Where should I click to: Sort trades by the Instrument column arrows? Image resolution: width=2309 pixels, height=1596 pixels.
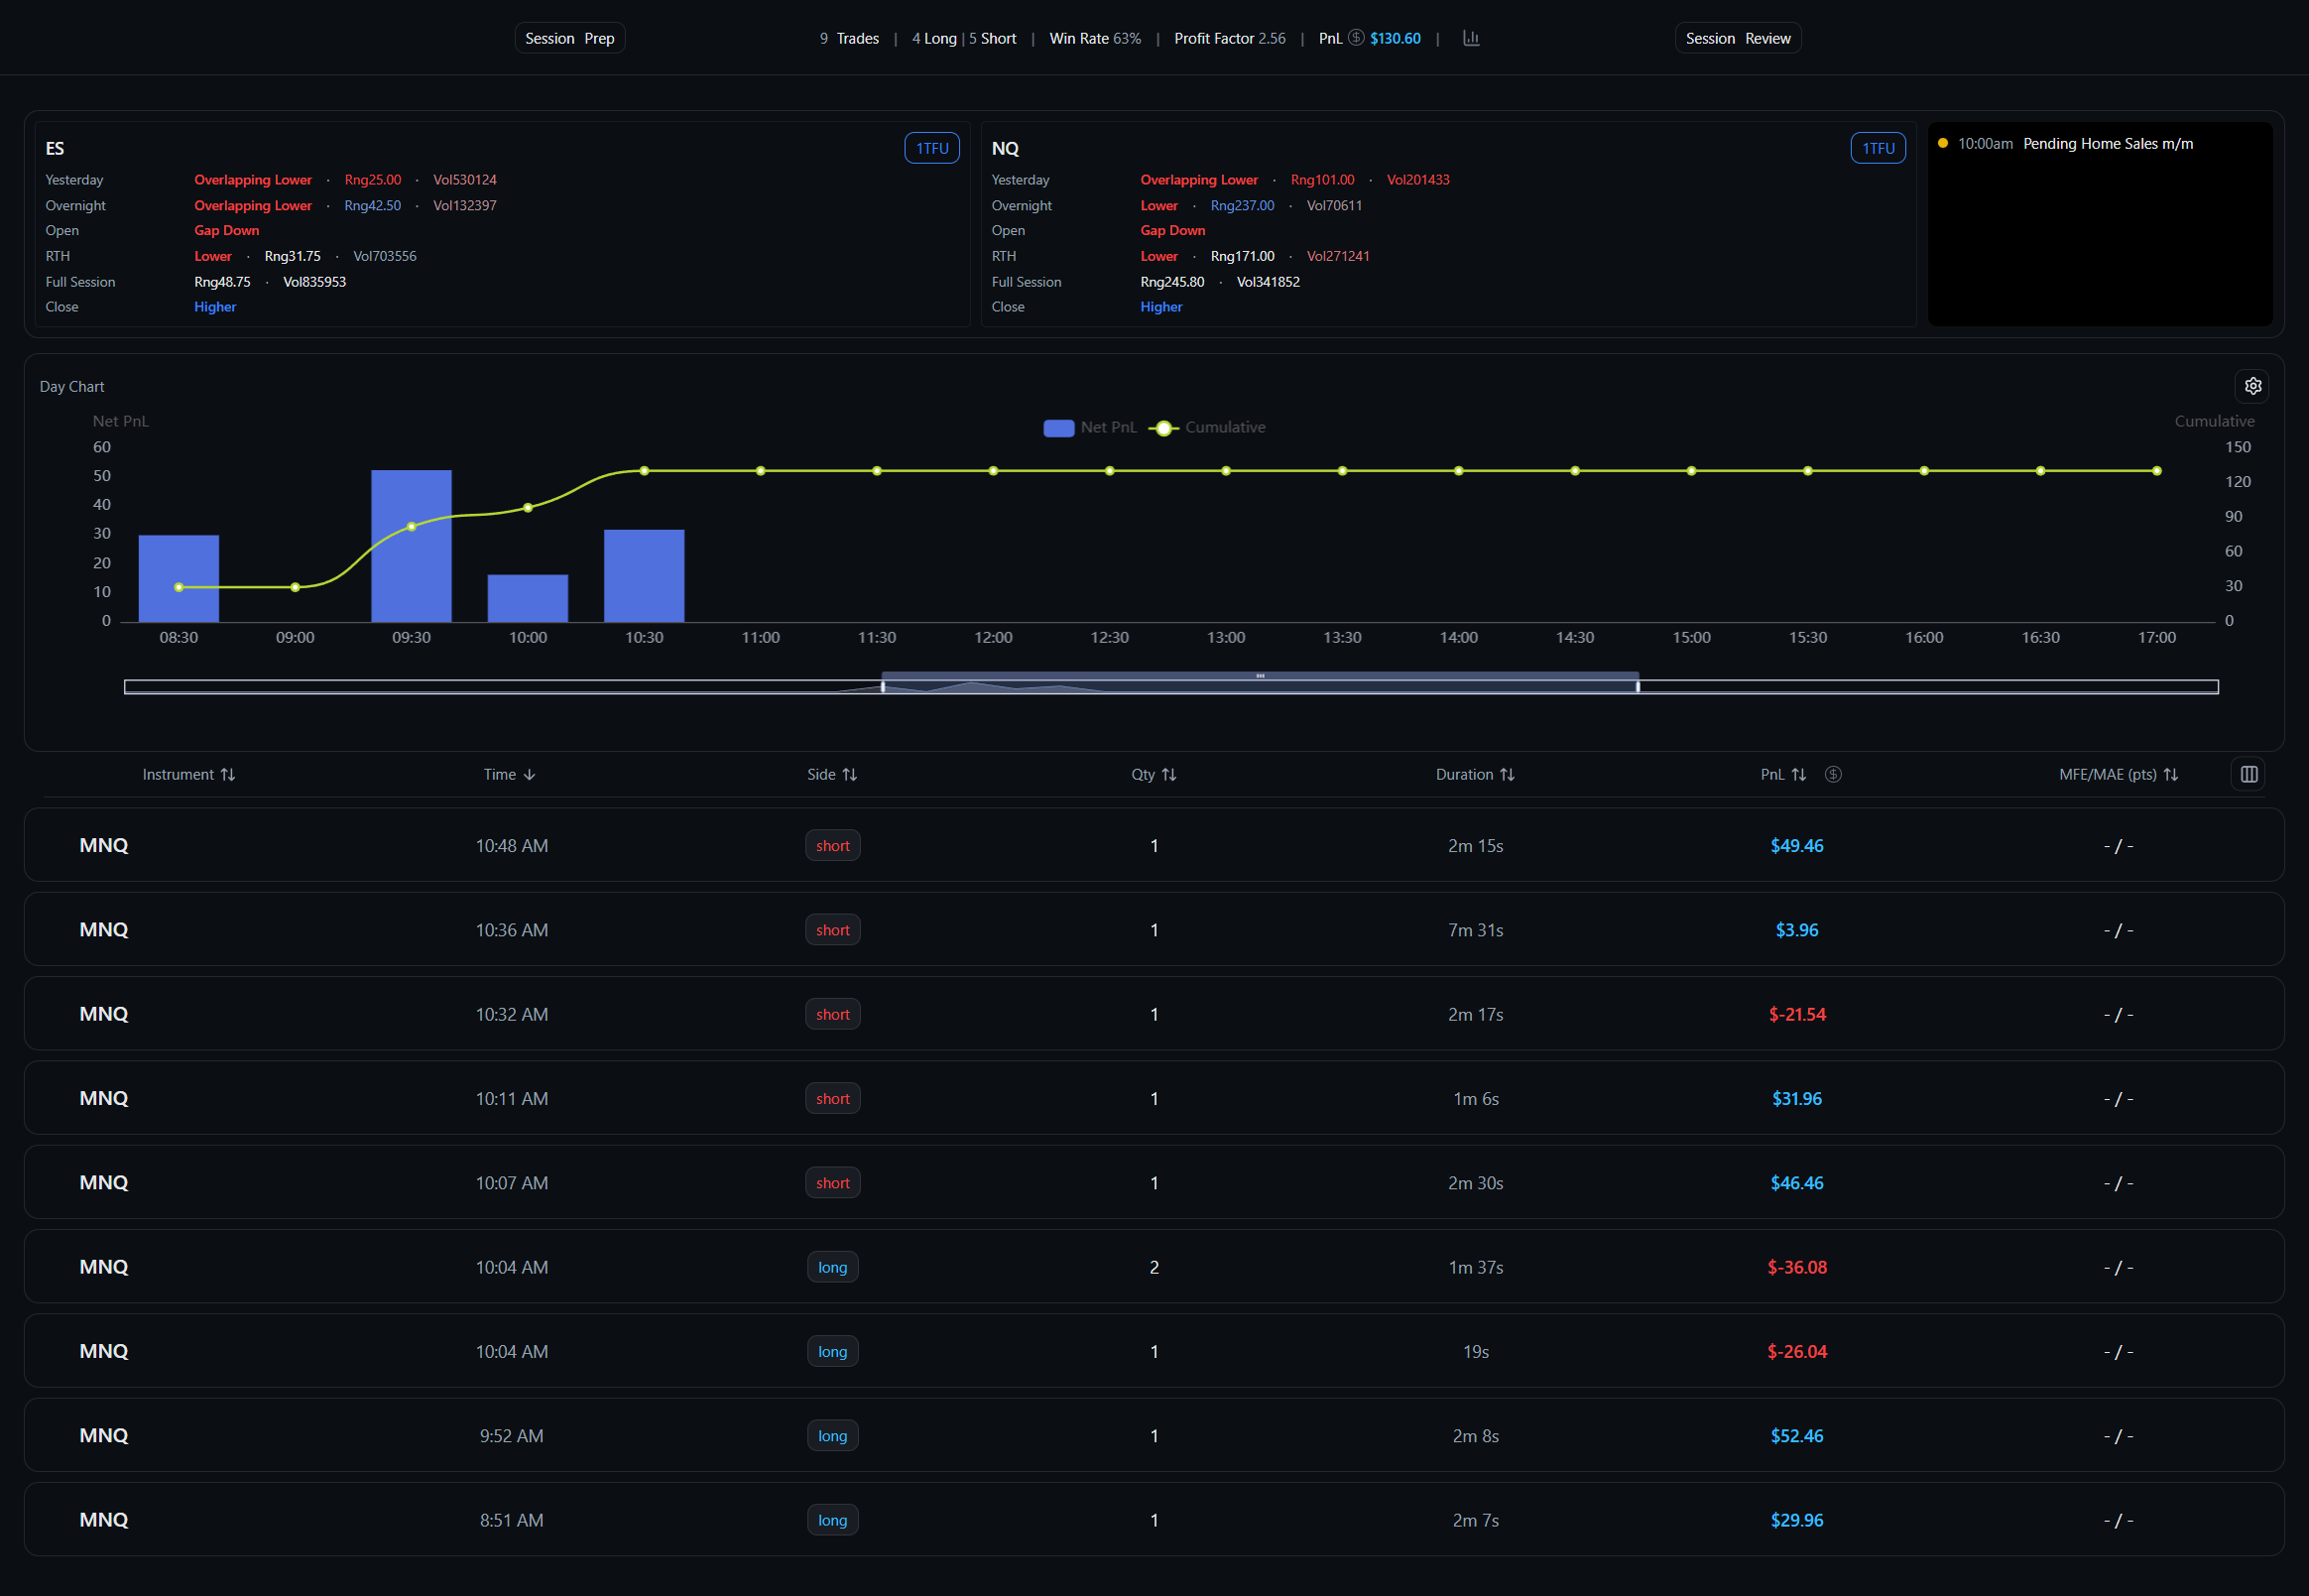(x=229, y=773)
